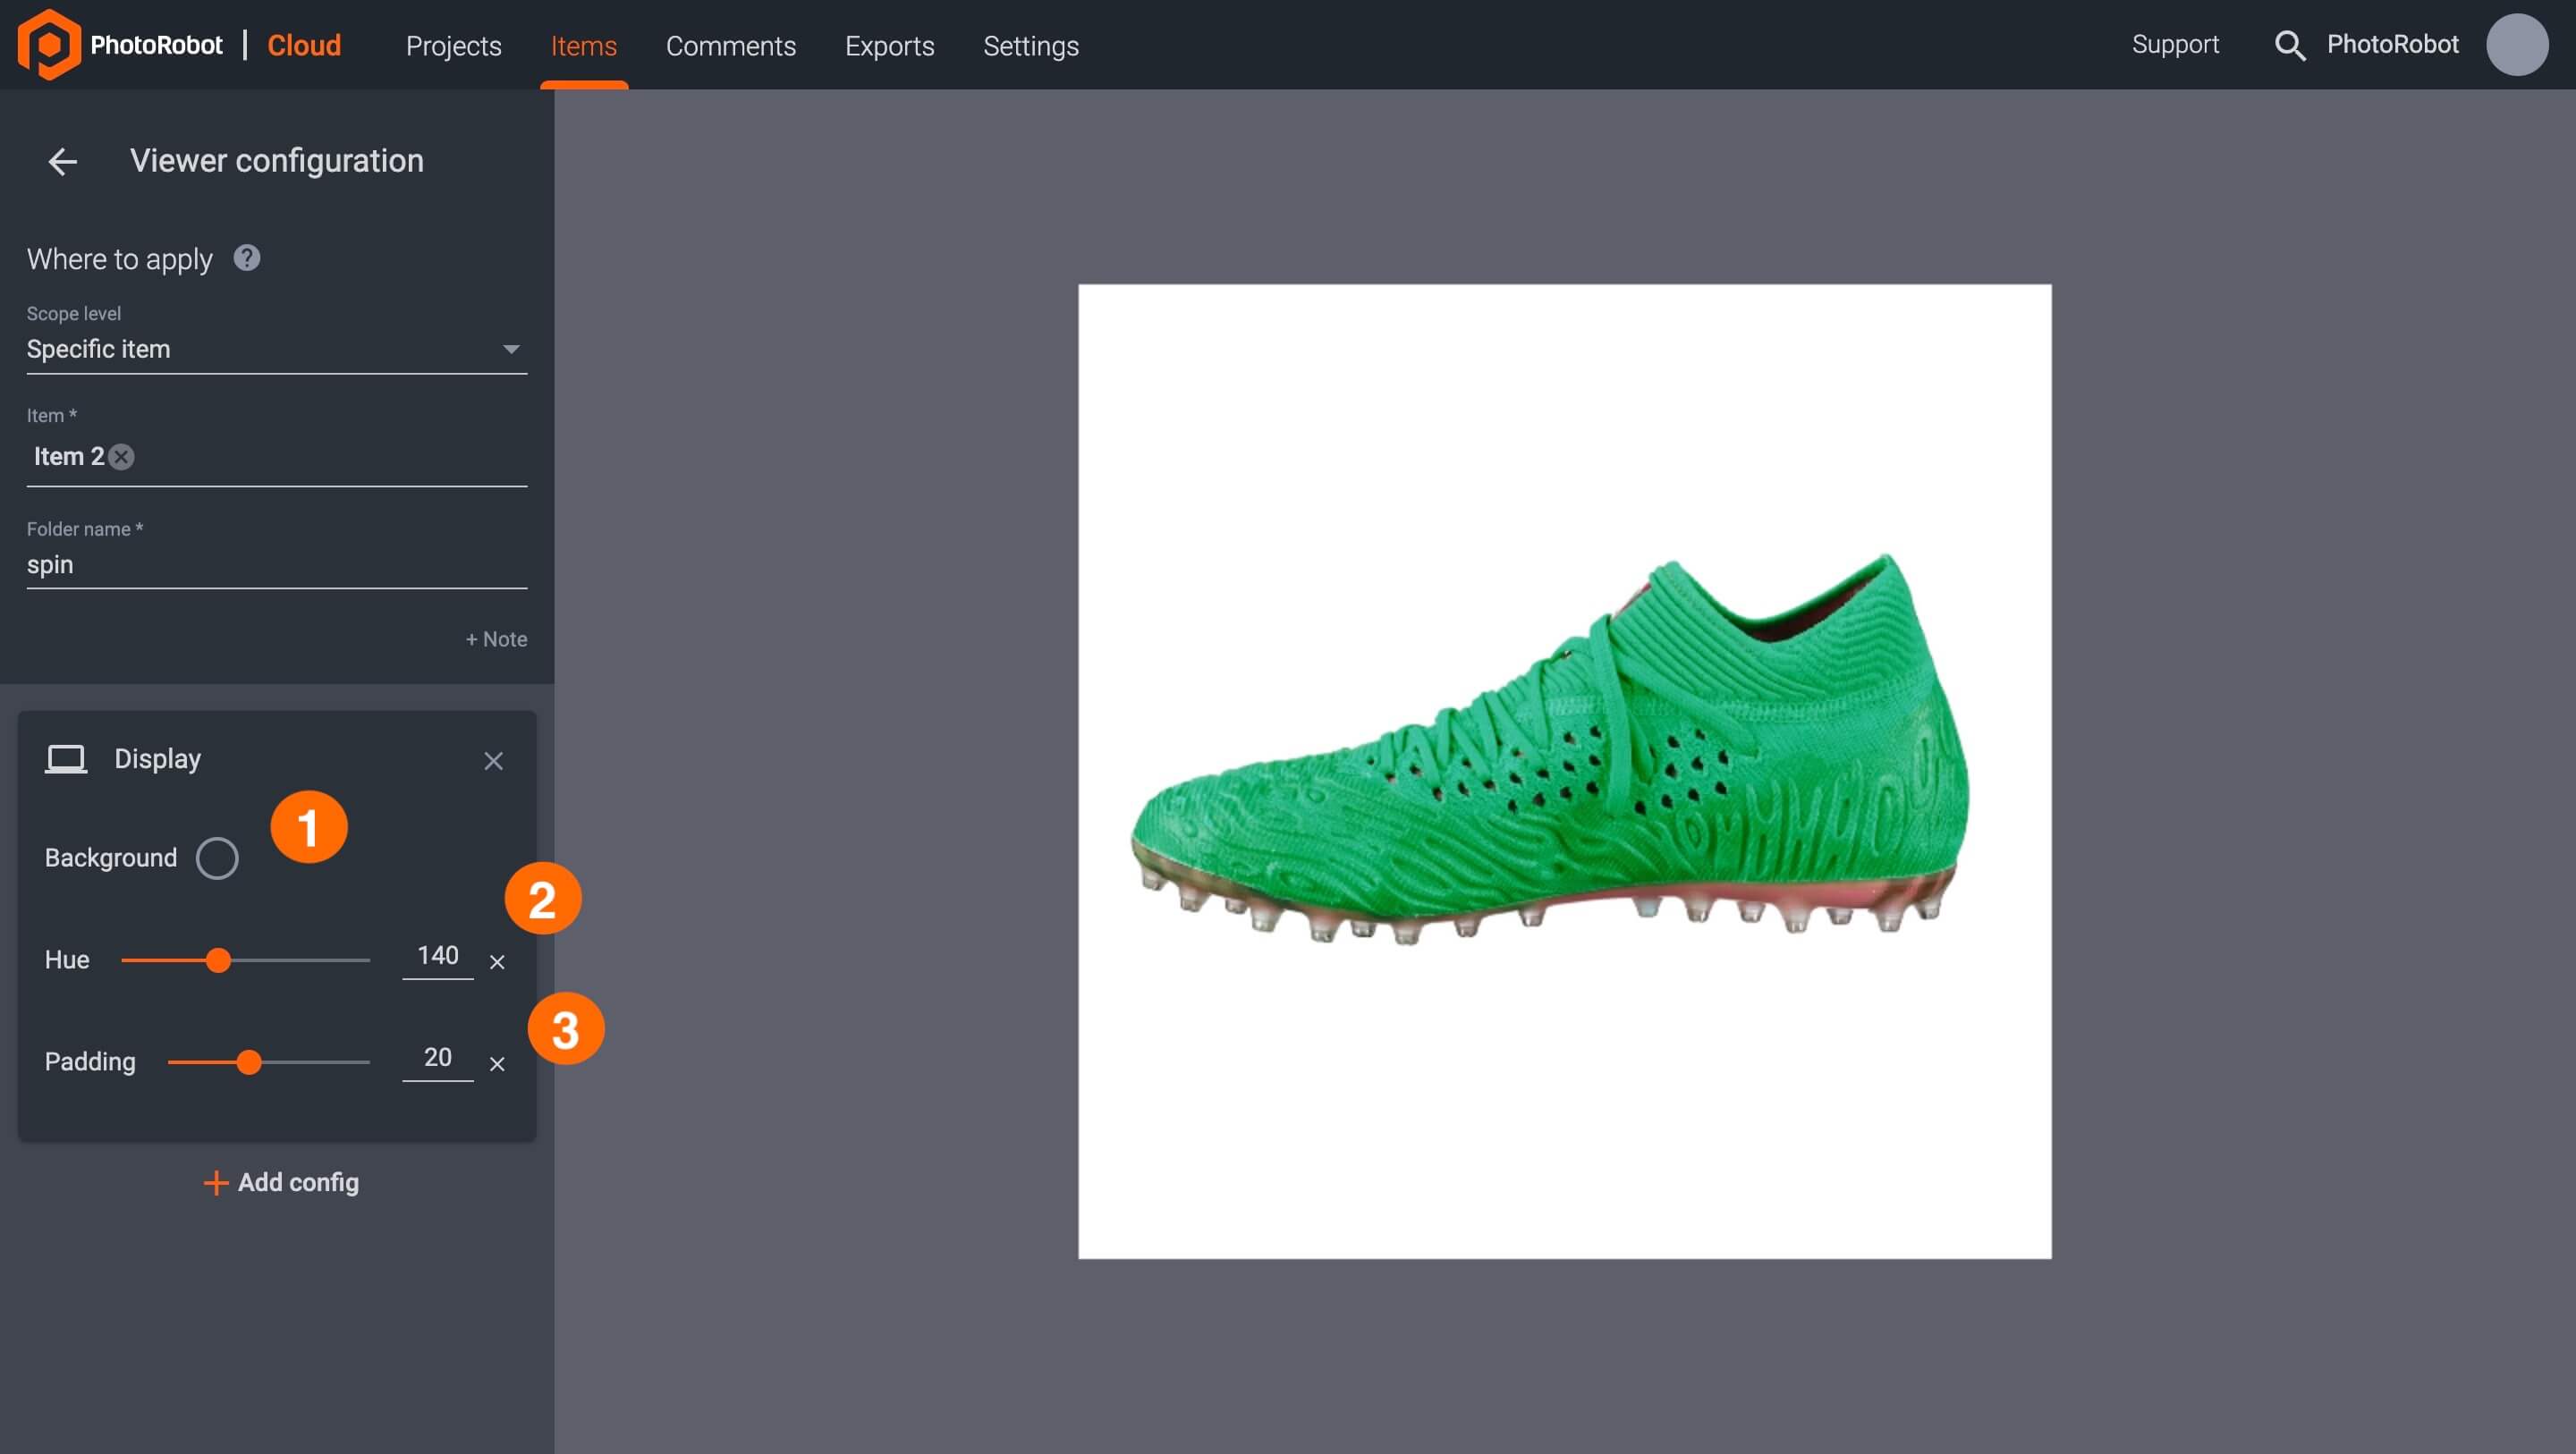Screen dimensions: 2576x1454
Task: Click the back arrow navigation icon
Action: pyautogui.click(x=64, y=159)
